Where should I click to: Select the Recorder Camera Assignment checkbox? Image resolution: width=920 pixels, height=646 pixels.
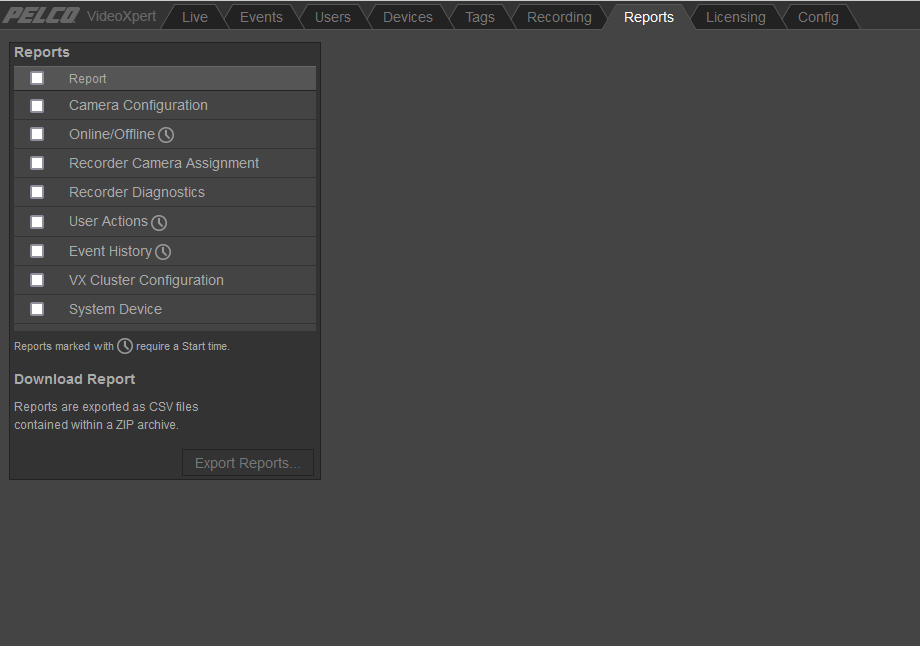37,163
